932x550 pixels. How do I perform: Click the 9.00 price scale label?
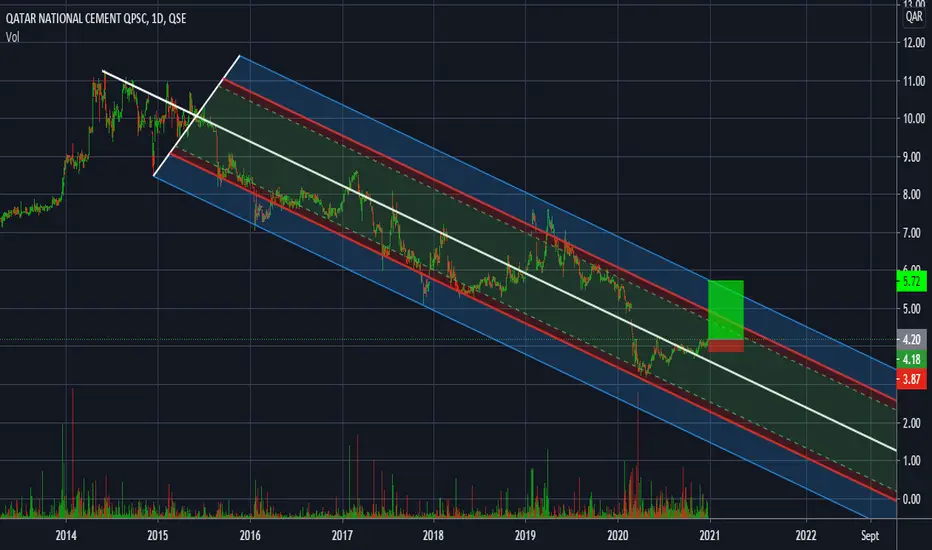(914, 157)
